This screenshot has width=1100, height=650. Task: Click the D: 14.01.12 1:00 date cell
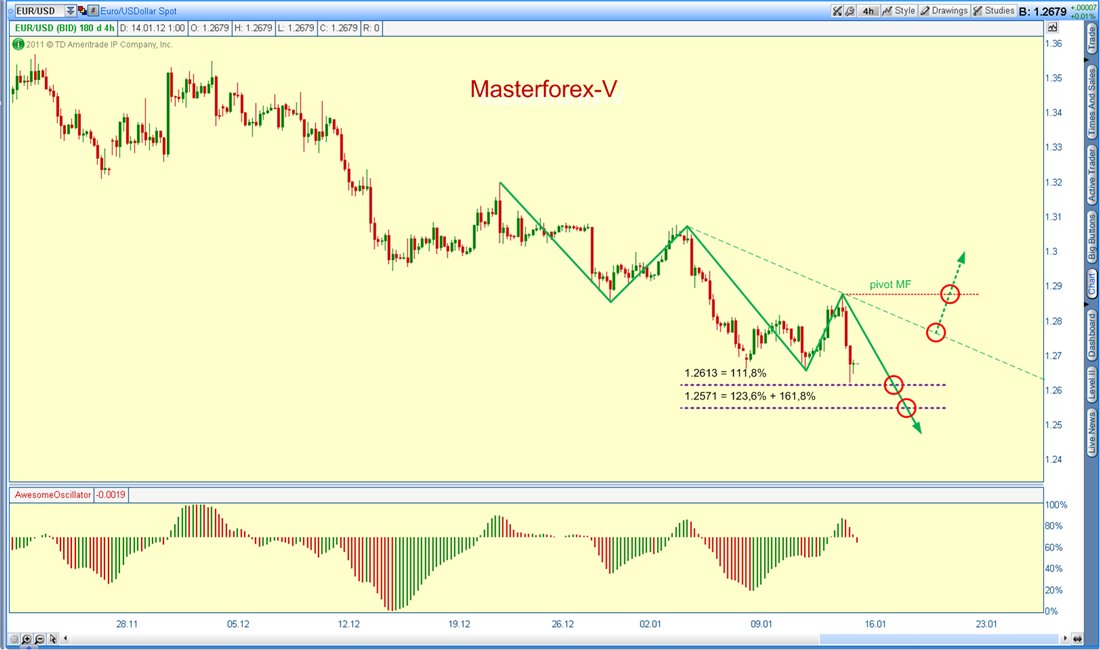152,28
